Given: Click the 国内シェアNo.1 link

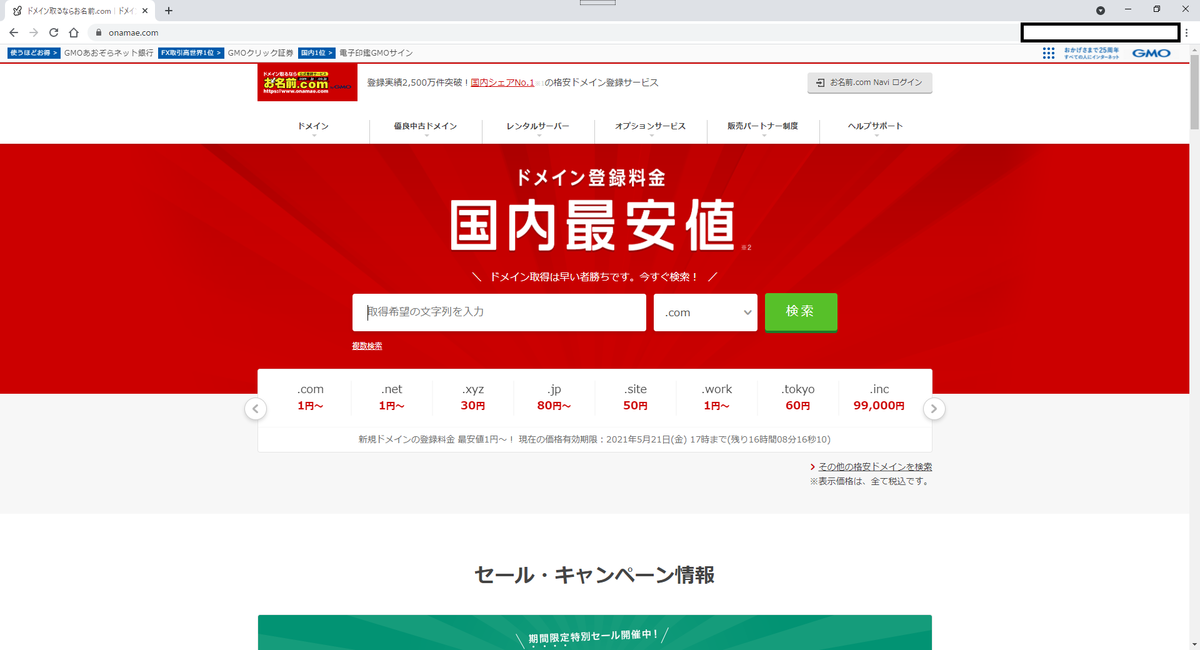Looking at the screenshot, I should click(x=504, y=83).
